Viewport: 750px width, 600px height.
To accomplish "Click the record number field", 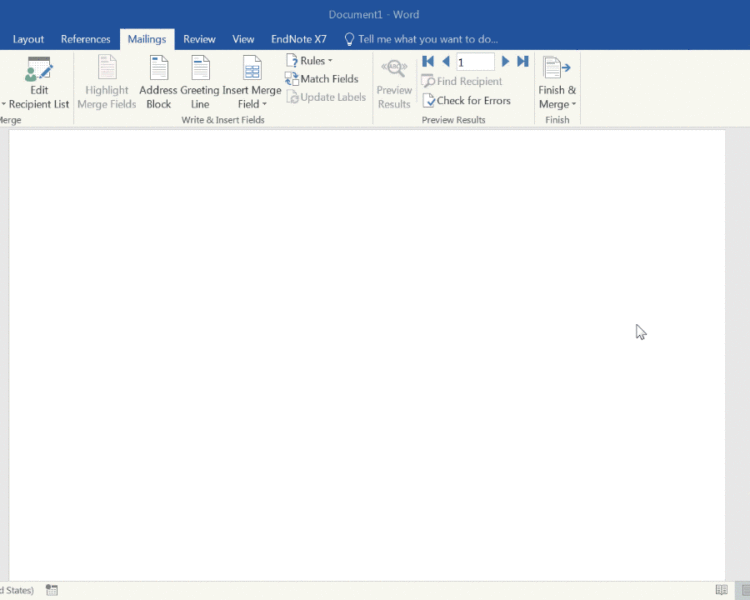I will pos(475,62).
